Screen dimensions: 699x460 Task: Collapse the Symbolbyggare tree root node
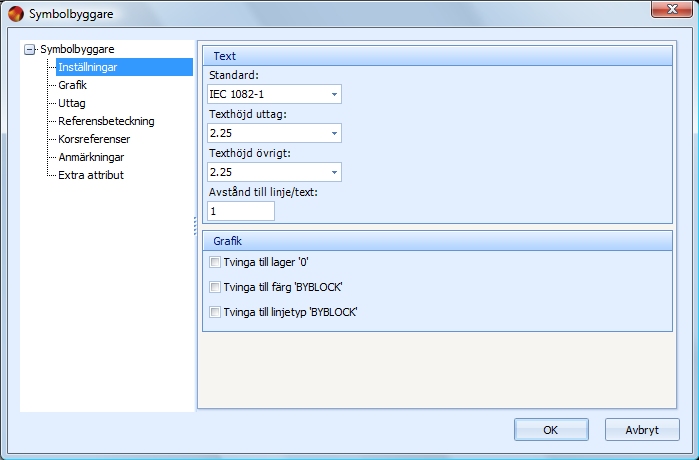(29, 49)
